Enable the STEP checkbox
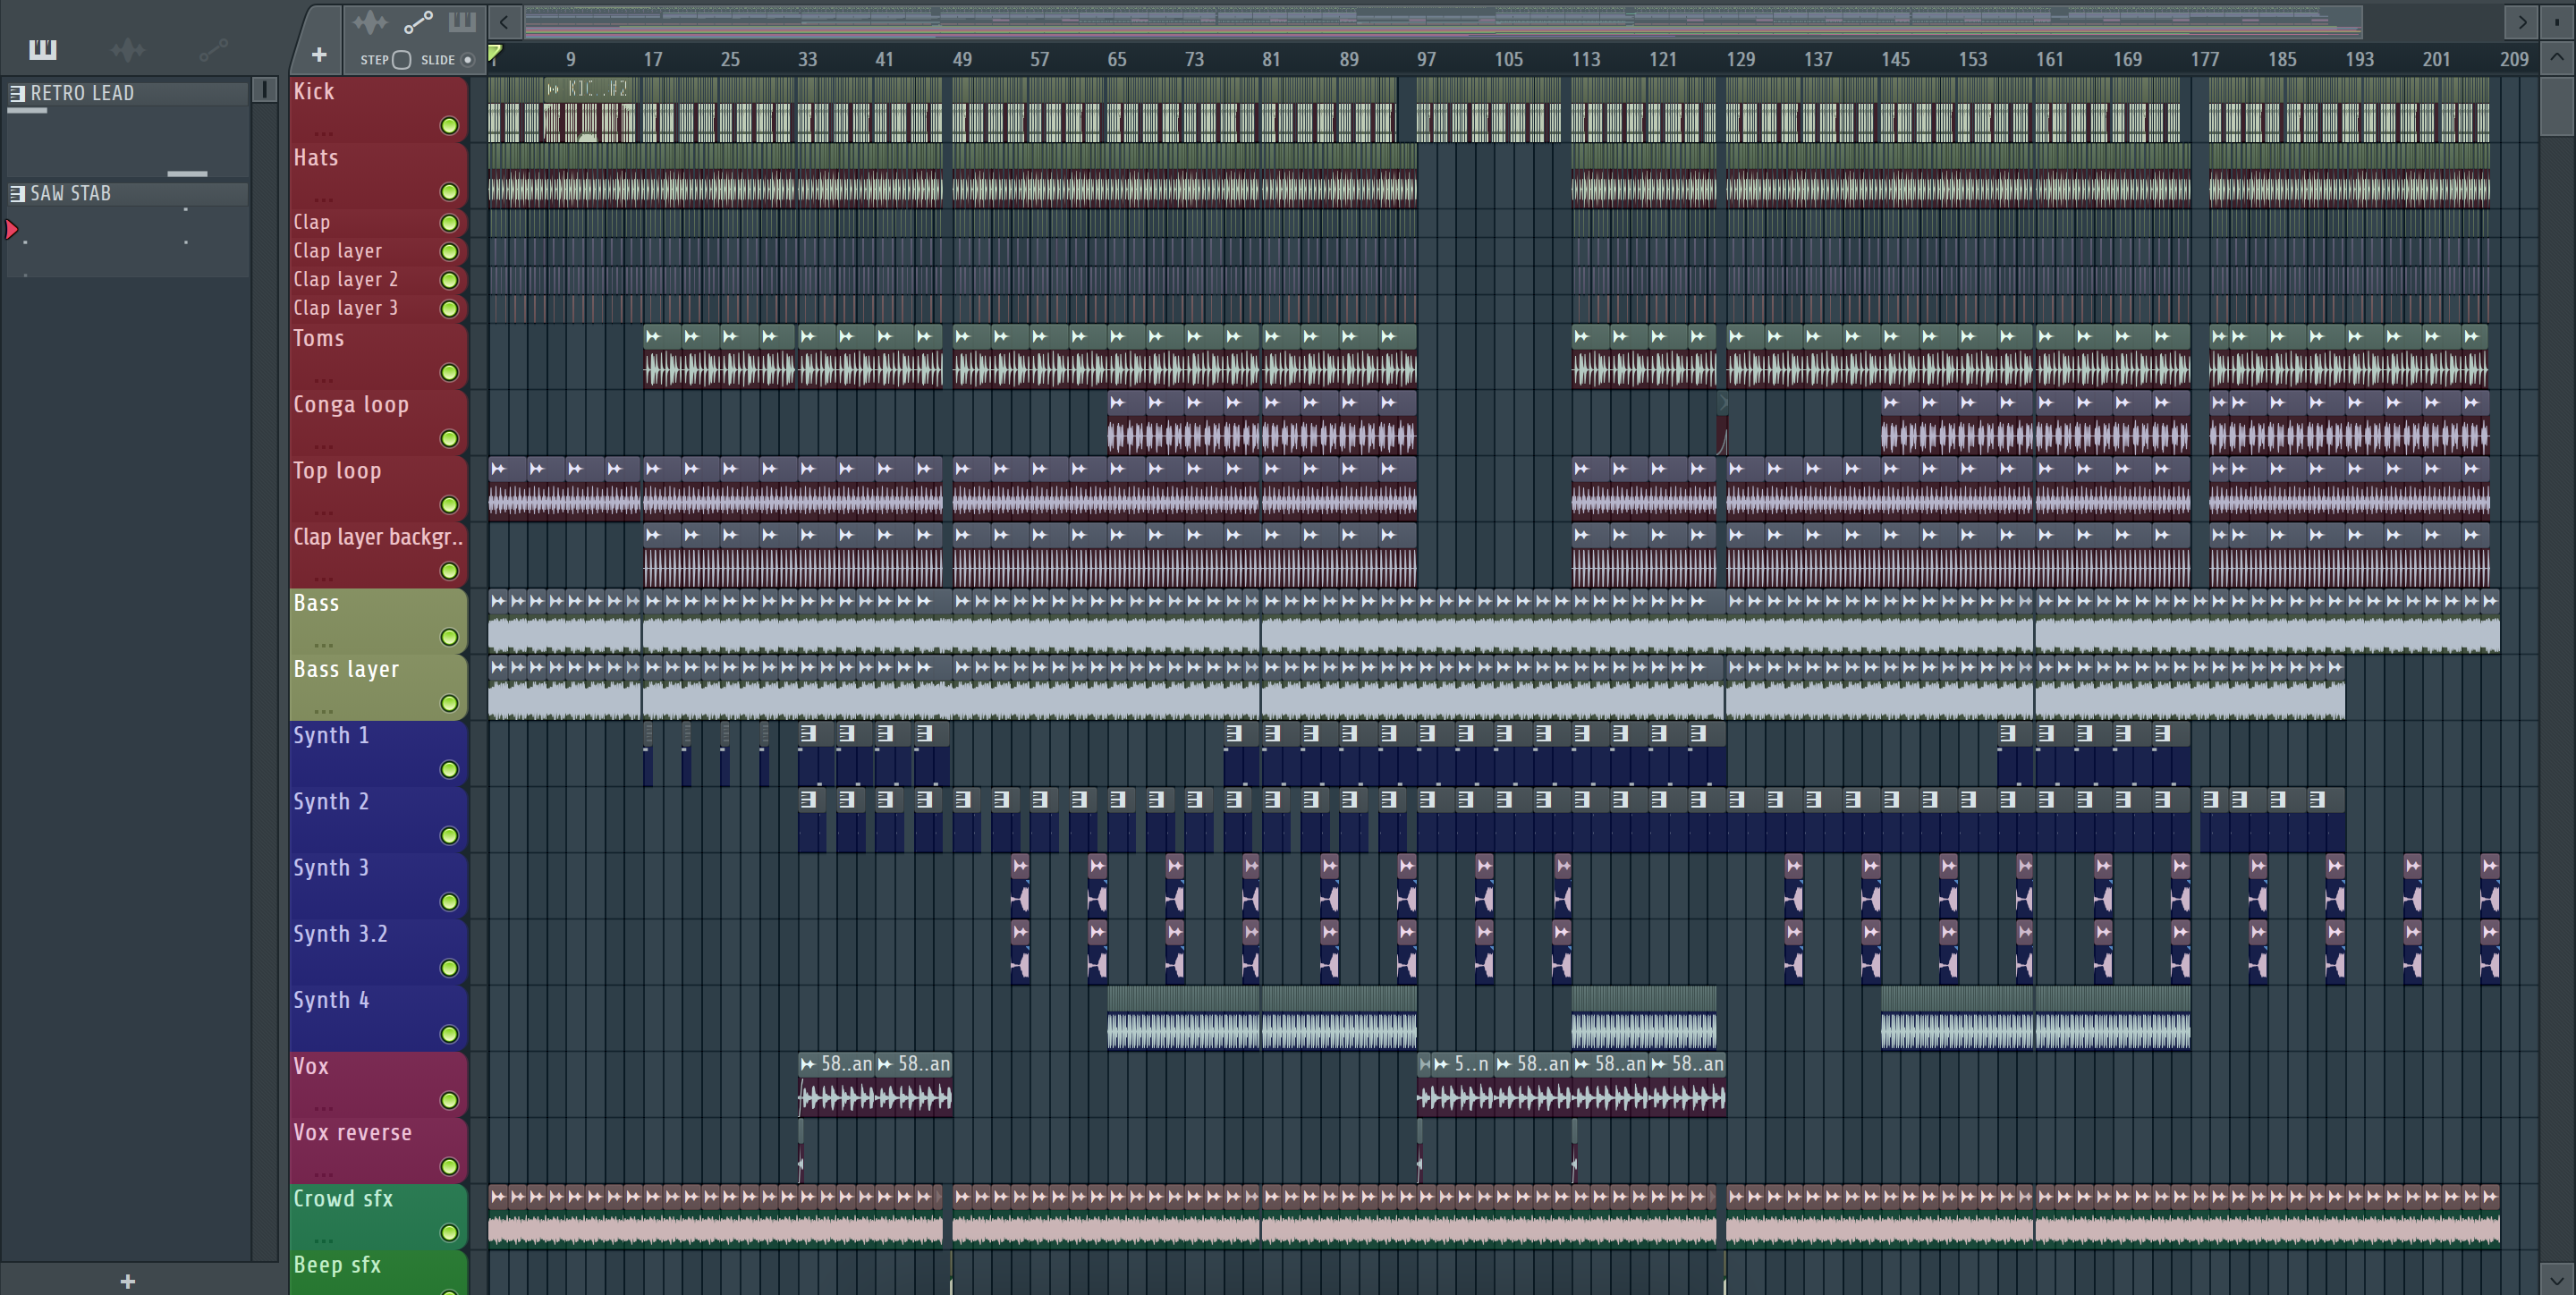This screenshot has height=1295, width=2576. pos(401,60)
